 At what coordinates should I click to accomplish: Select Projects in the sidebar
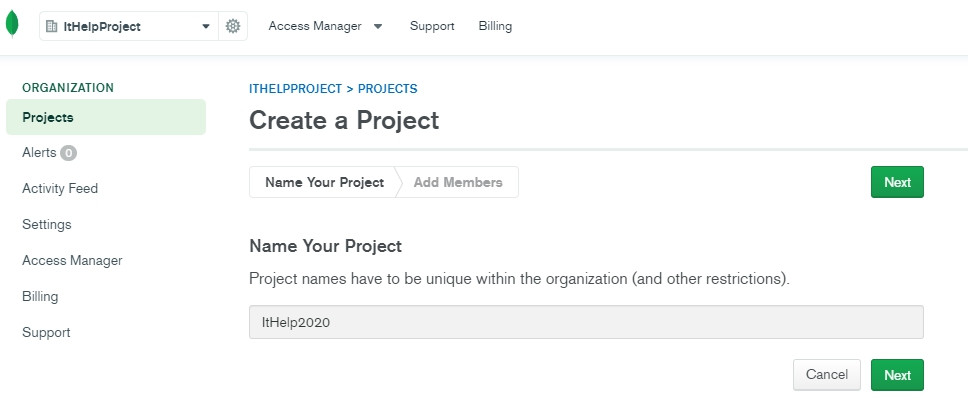tap(48, 117)
